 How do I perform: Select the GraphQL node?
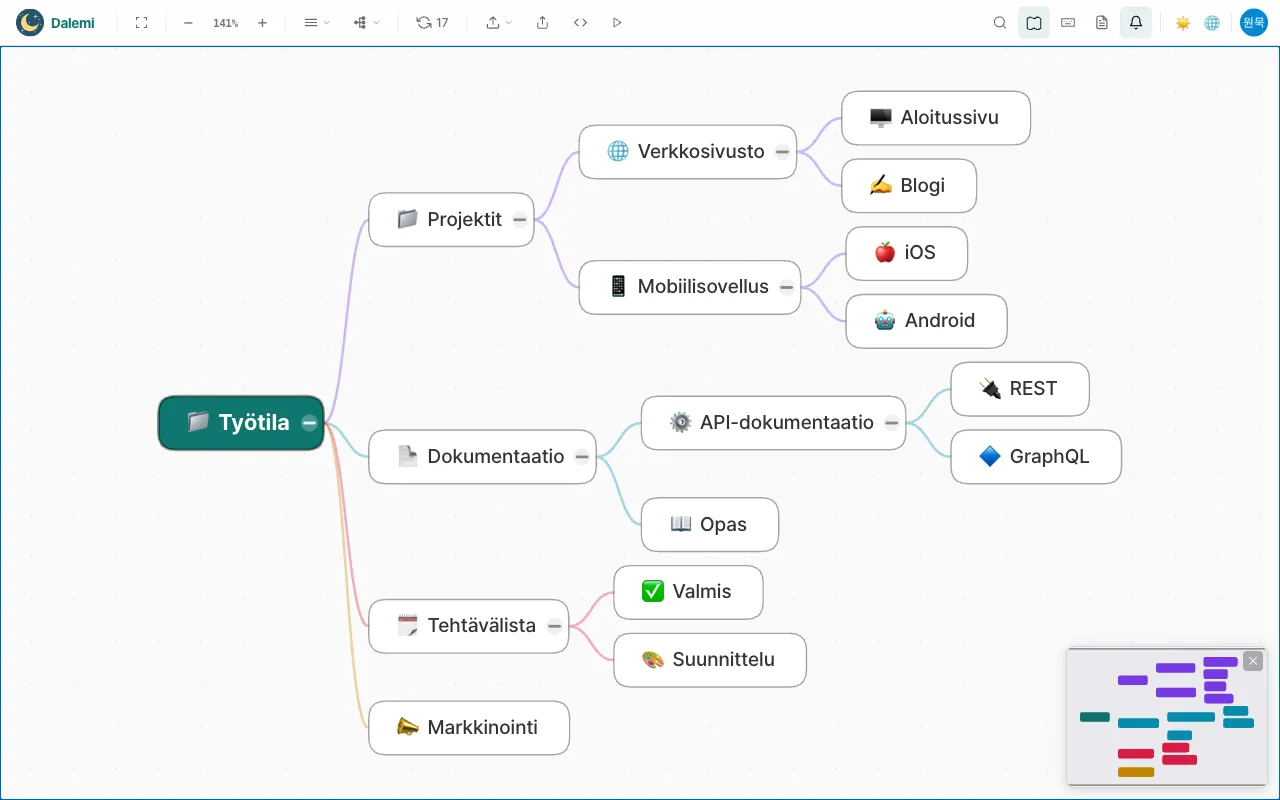[x=1036, y=457]
